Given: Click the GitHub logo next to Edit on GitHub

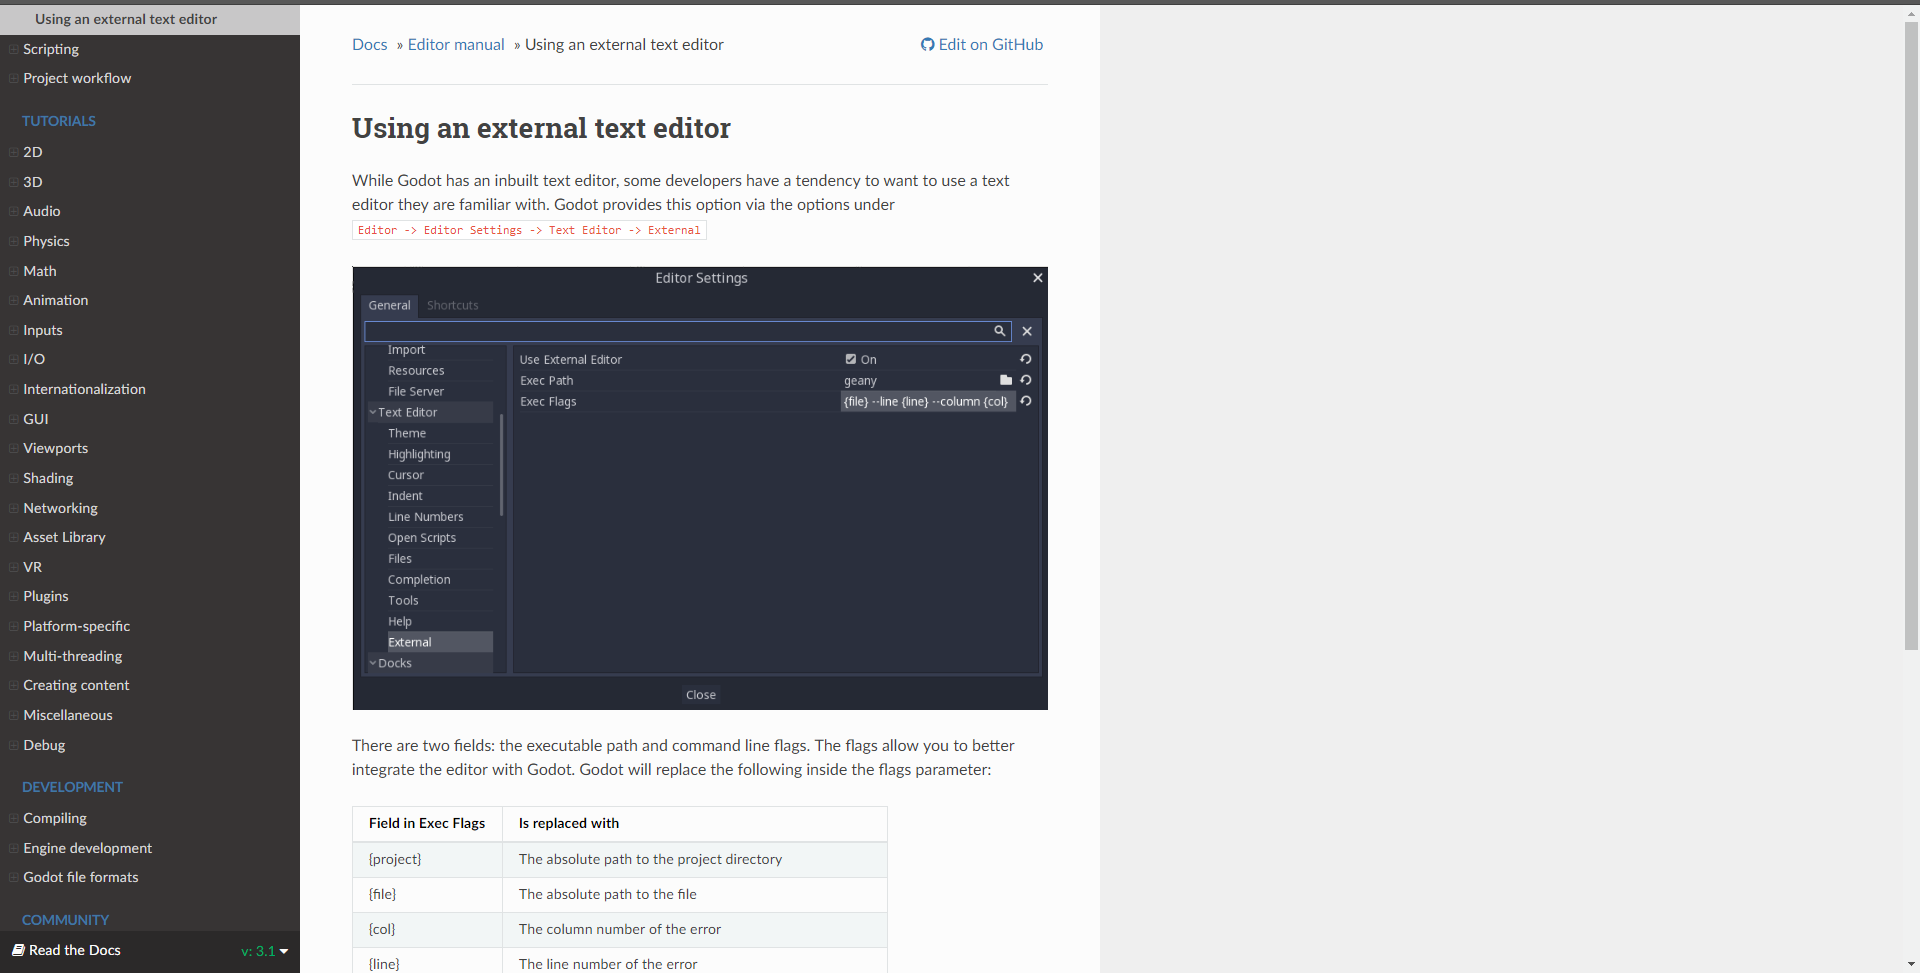Looking at the screenshot, I should tap(927, 44).
